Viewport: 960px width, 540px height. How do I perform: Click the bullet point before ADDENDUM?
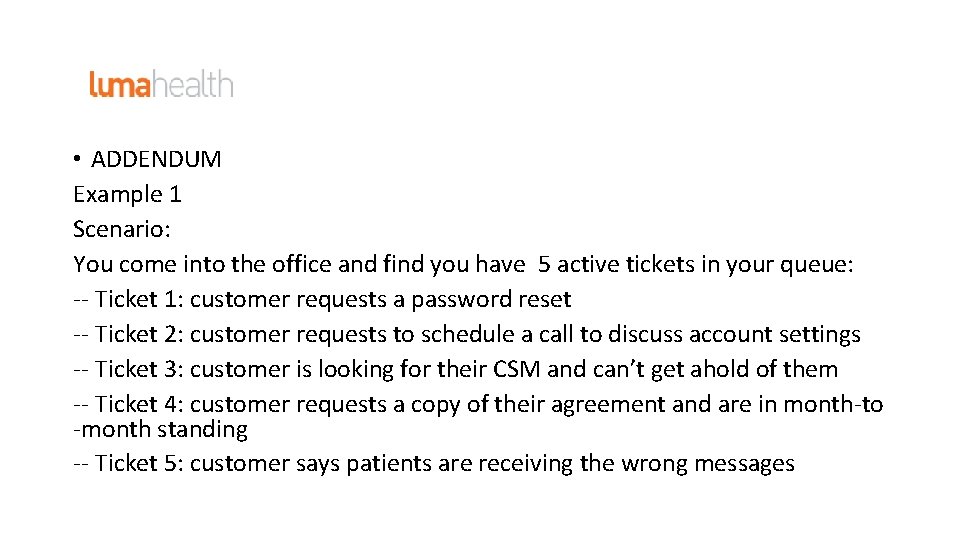coord(77,160)
